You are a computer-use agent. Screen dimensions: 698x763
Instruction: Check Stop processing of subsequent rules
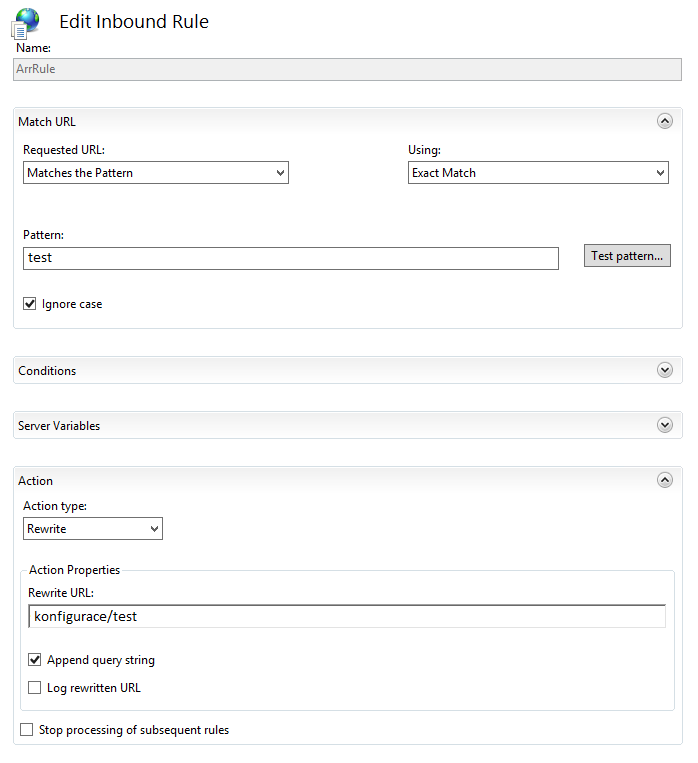pos(27,730)
